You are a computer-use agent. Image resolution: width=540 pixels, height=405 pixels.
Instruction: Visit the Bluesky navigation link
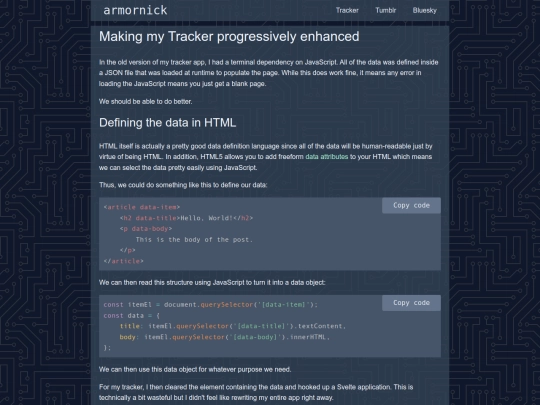[425, 10]
